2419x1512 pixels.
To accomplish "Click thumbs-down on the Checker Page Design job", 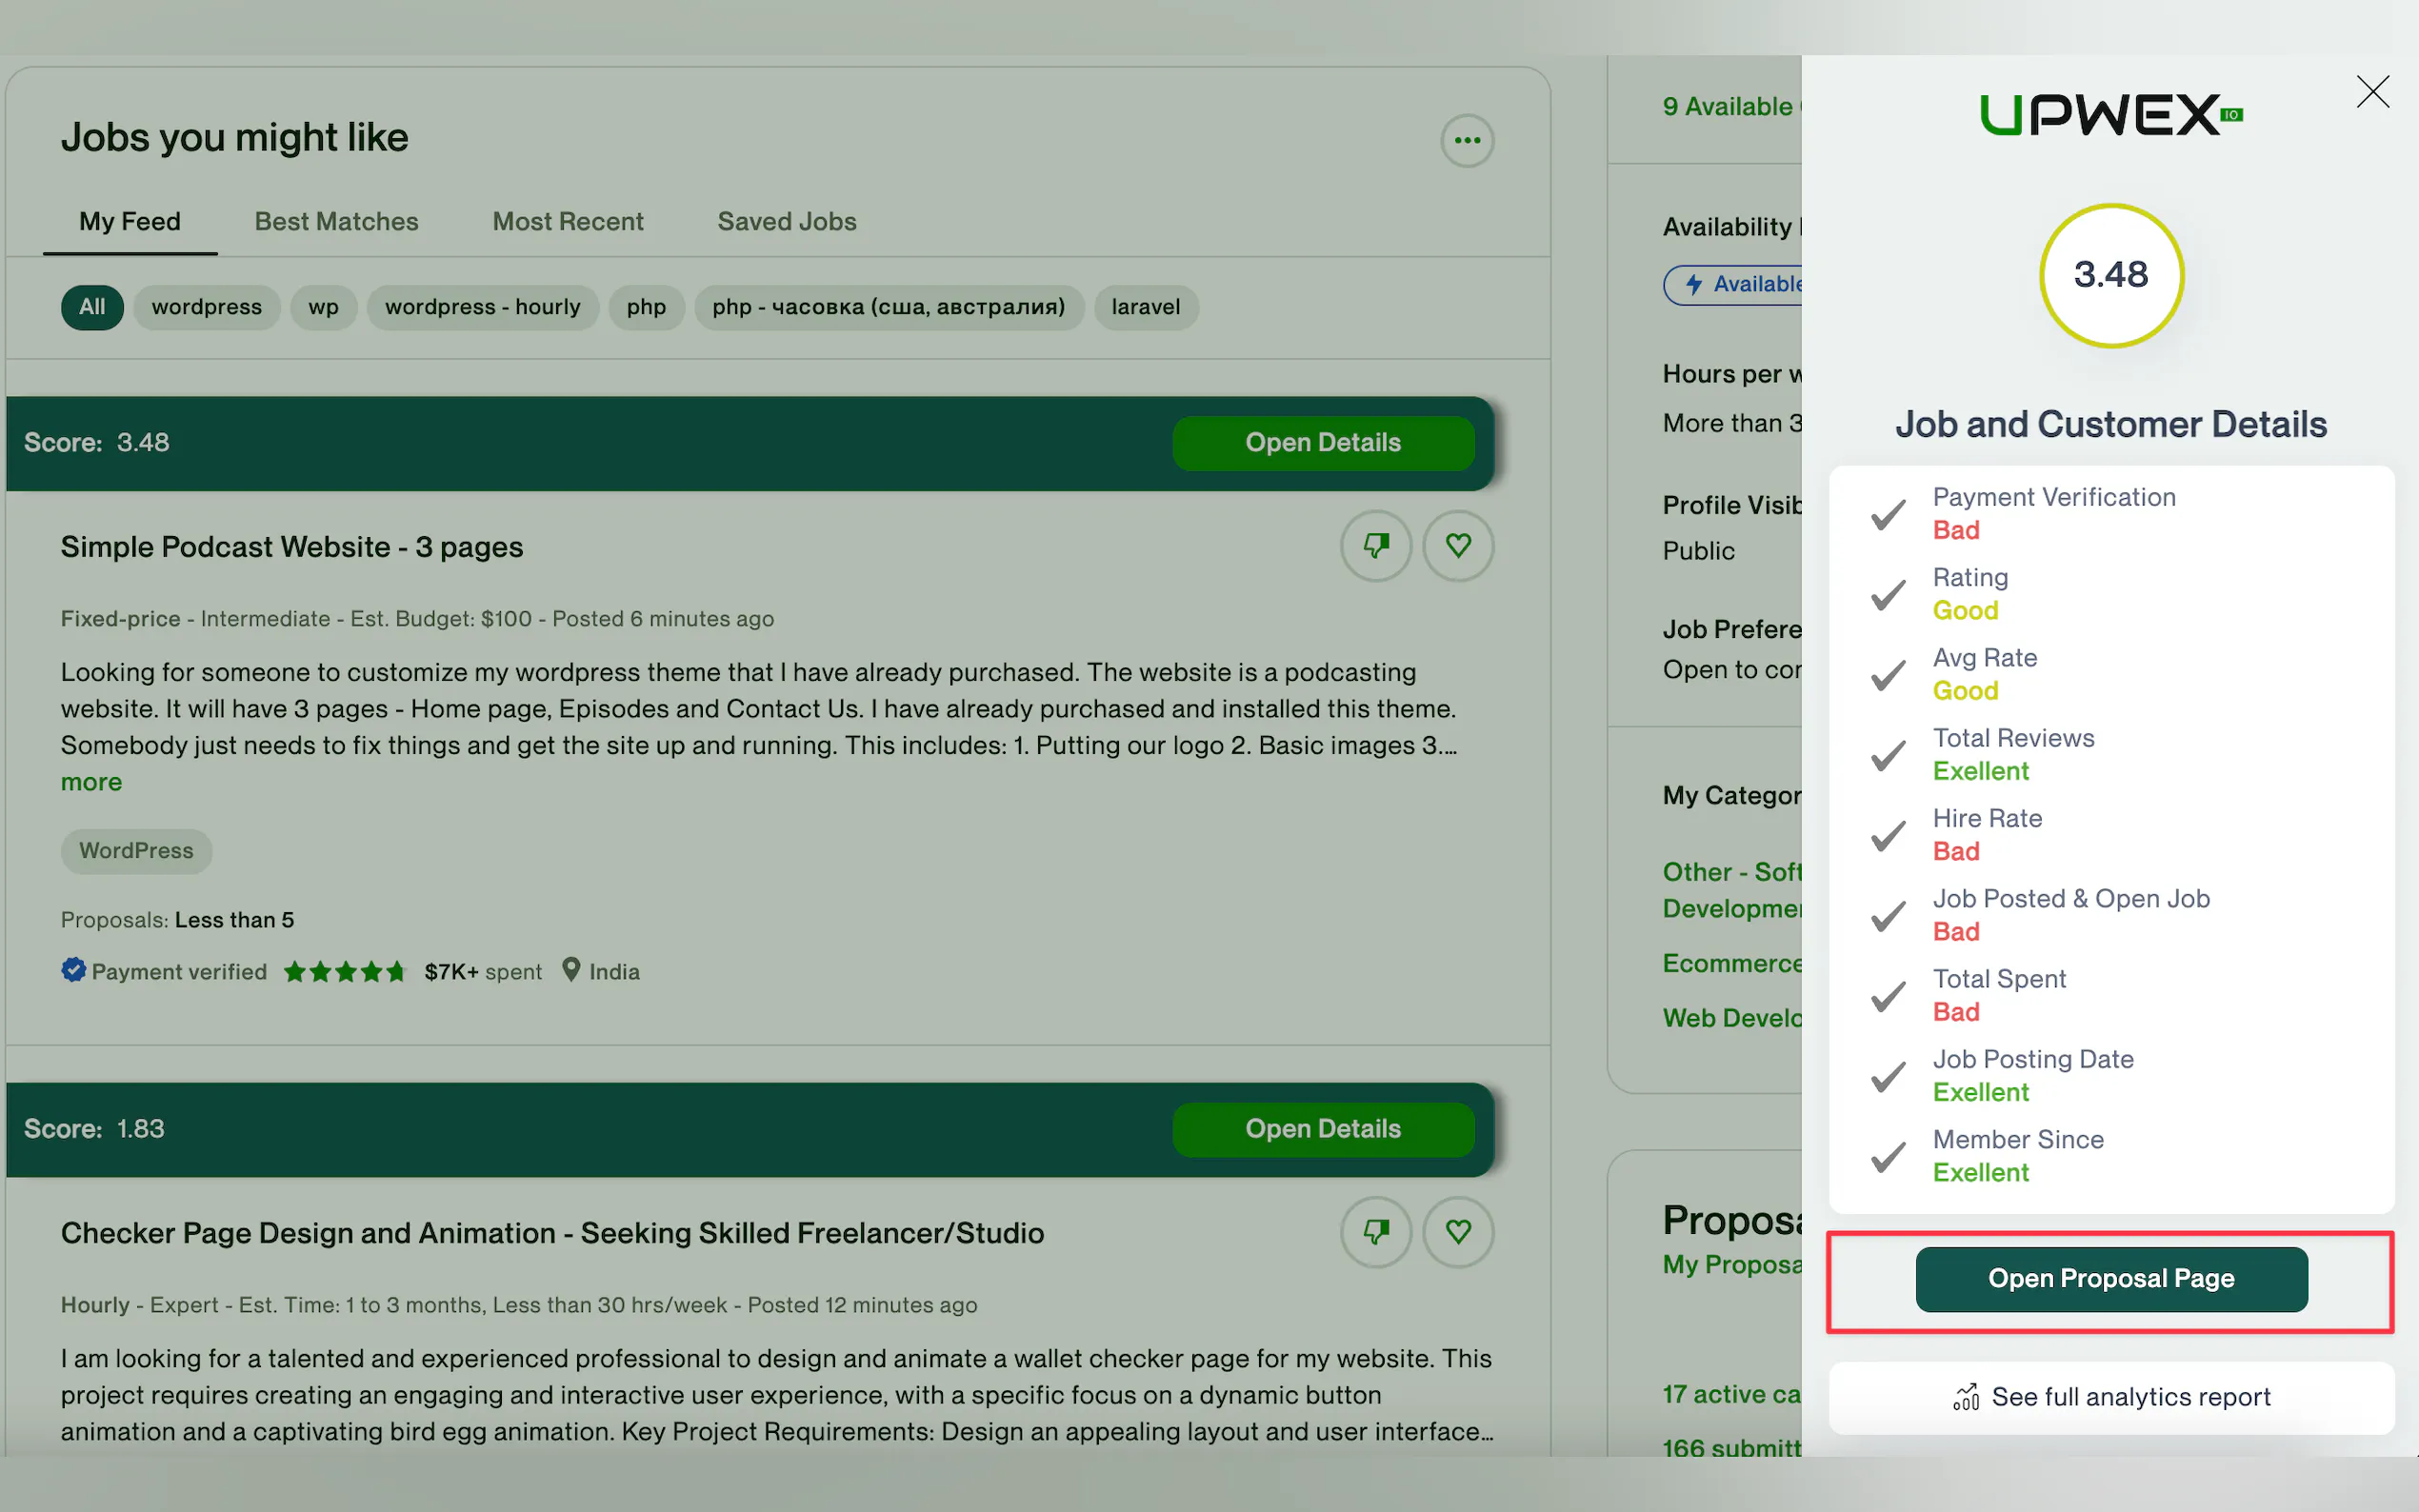I will 1376,1232.
